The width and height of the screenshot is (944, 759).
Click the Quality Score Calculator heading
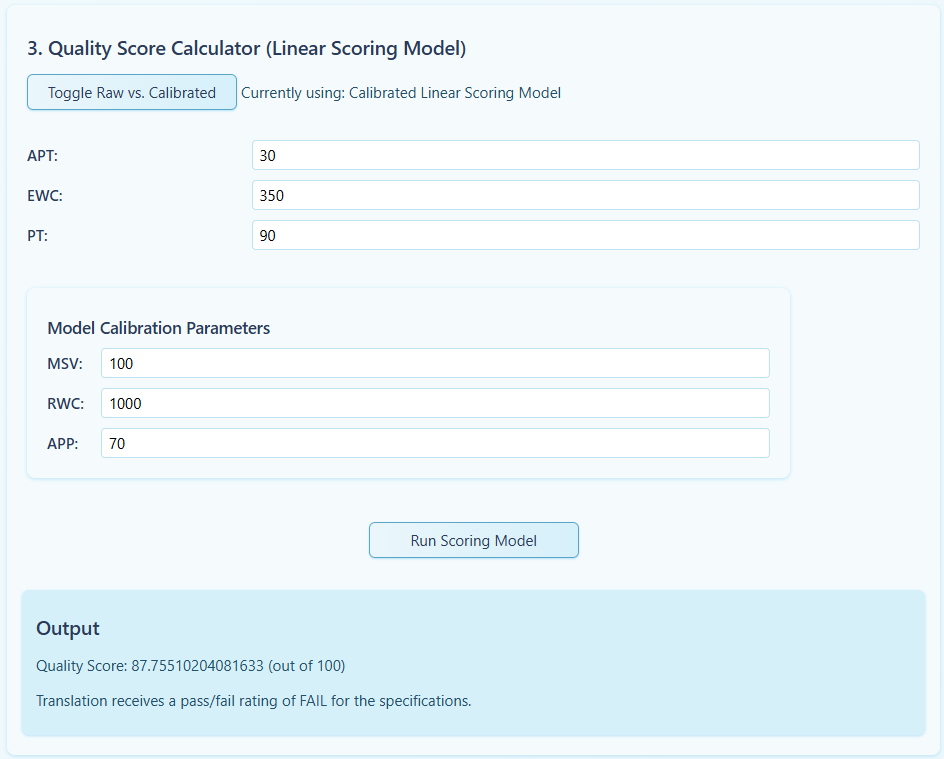pos(247,48)
